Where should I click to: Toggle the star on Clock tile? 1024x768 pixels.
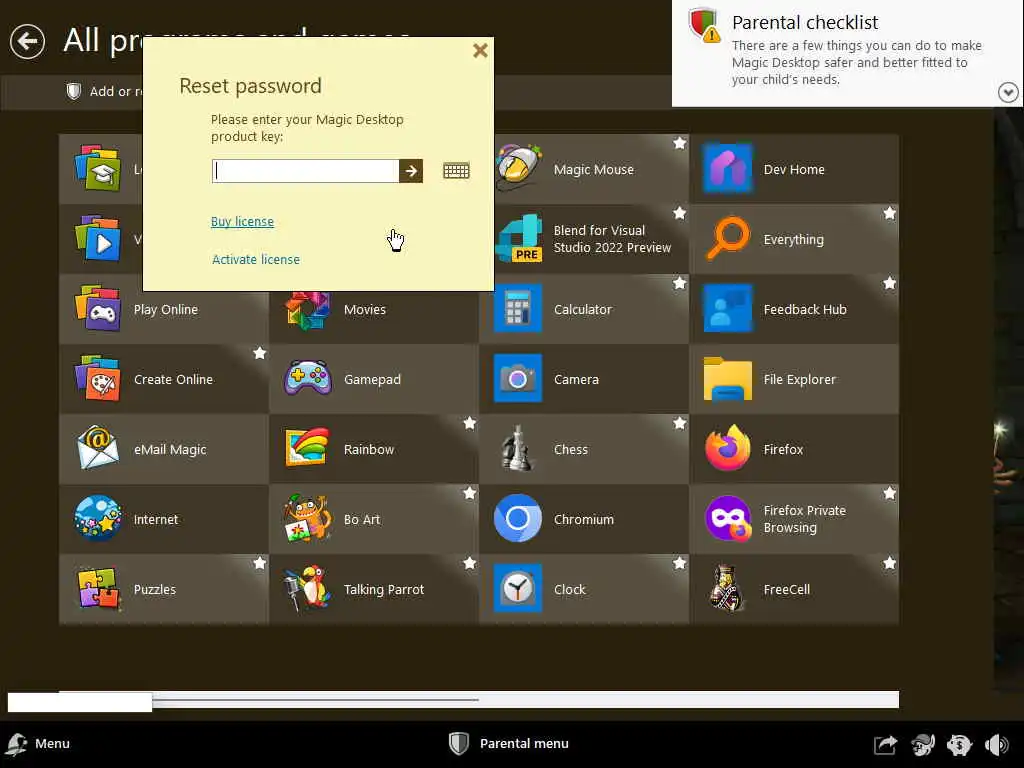pos(680,562)
